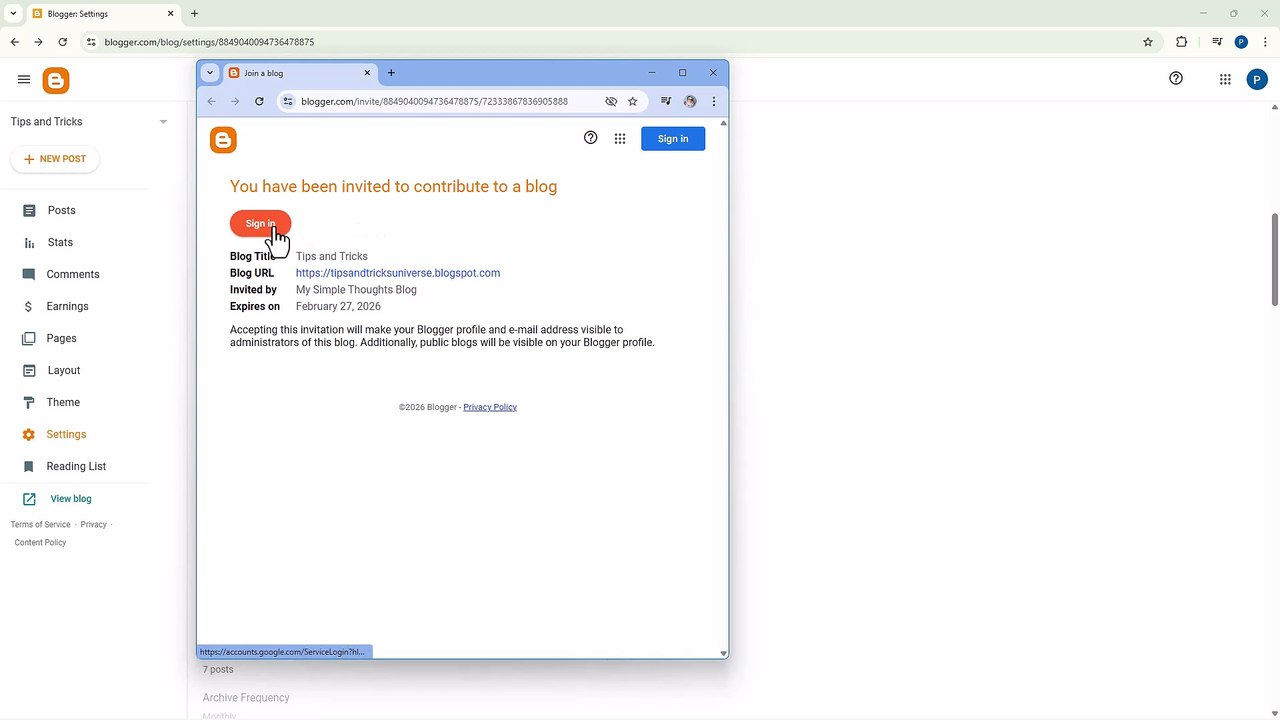1280x720 pixels.
Task: Bookmark the invite page with the popup's star icon
Action: click(632, 101)
